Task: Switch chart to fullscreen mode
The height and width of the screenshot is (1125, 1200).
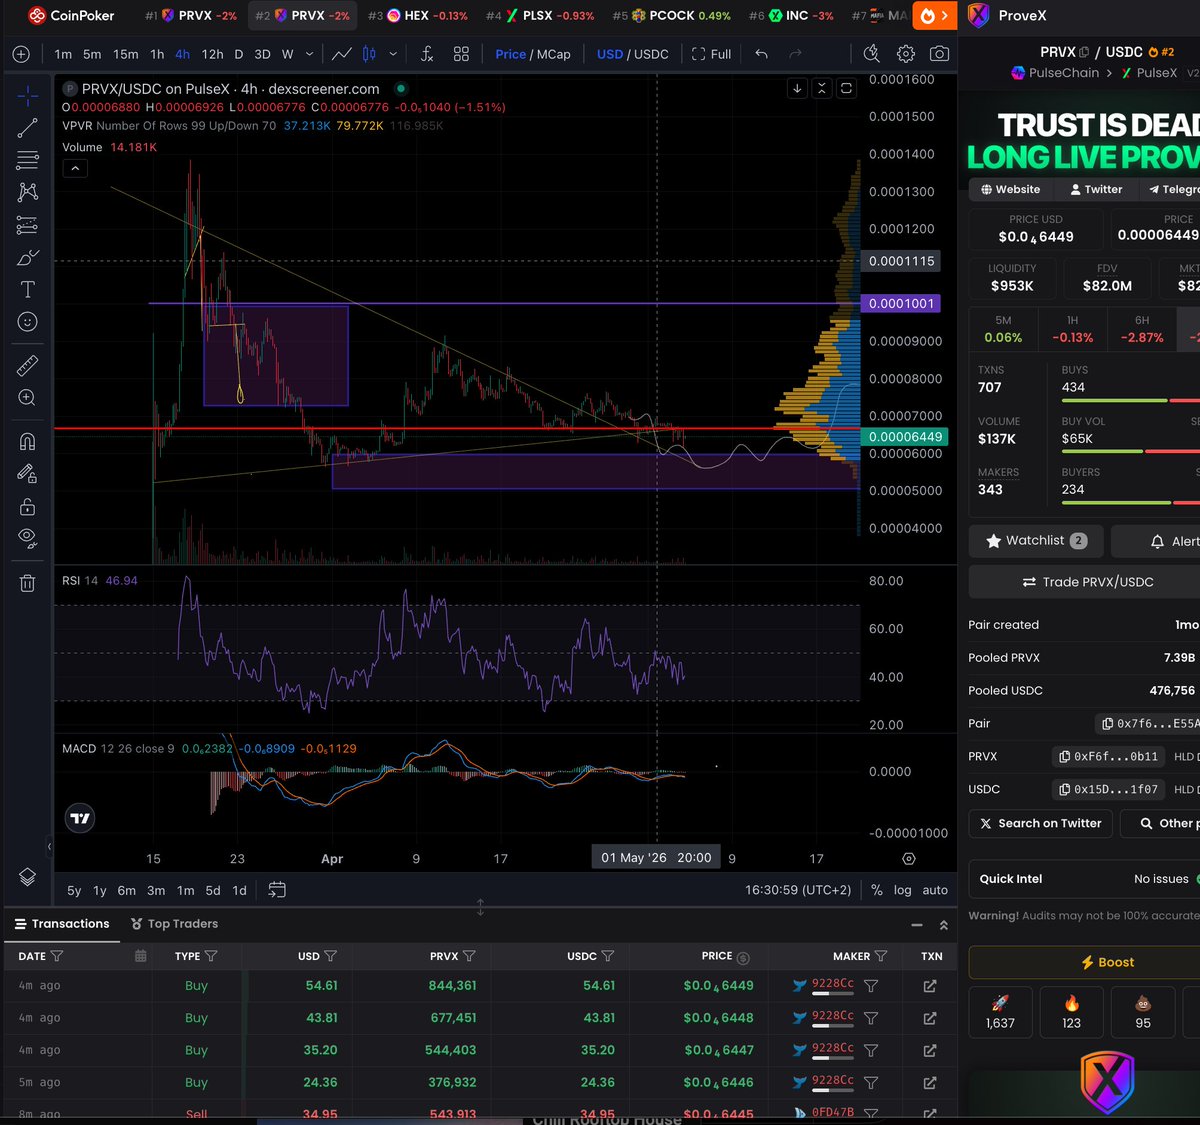Action: pyautogui.click(x=711, y=54)
